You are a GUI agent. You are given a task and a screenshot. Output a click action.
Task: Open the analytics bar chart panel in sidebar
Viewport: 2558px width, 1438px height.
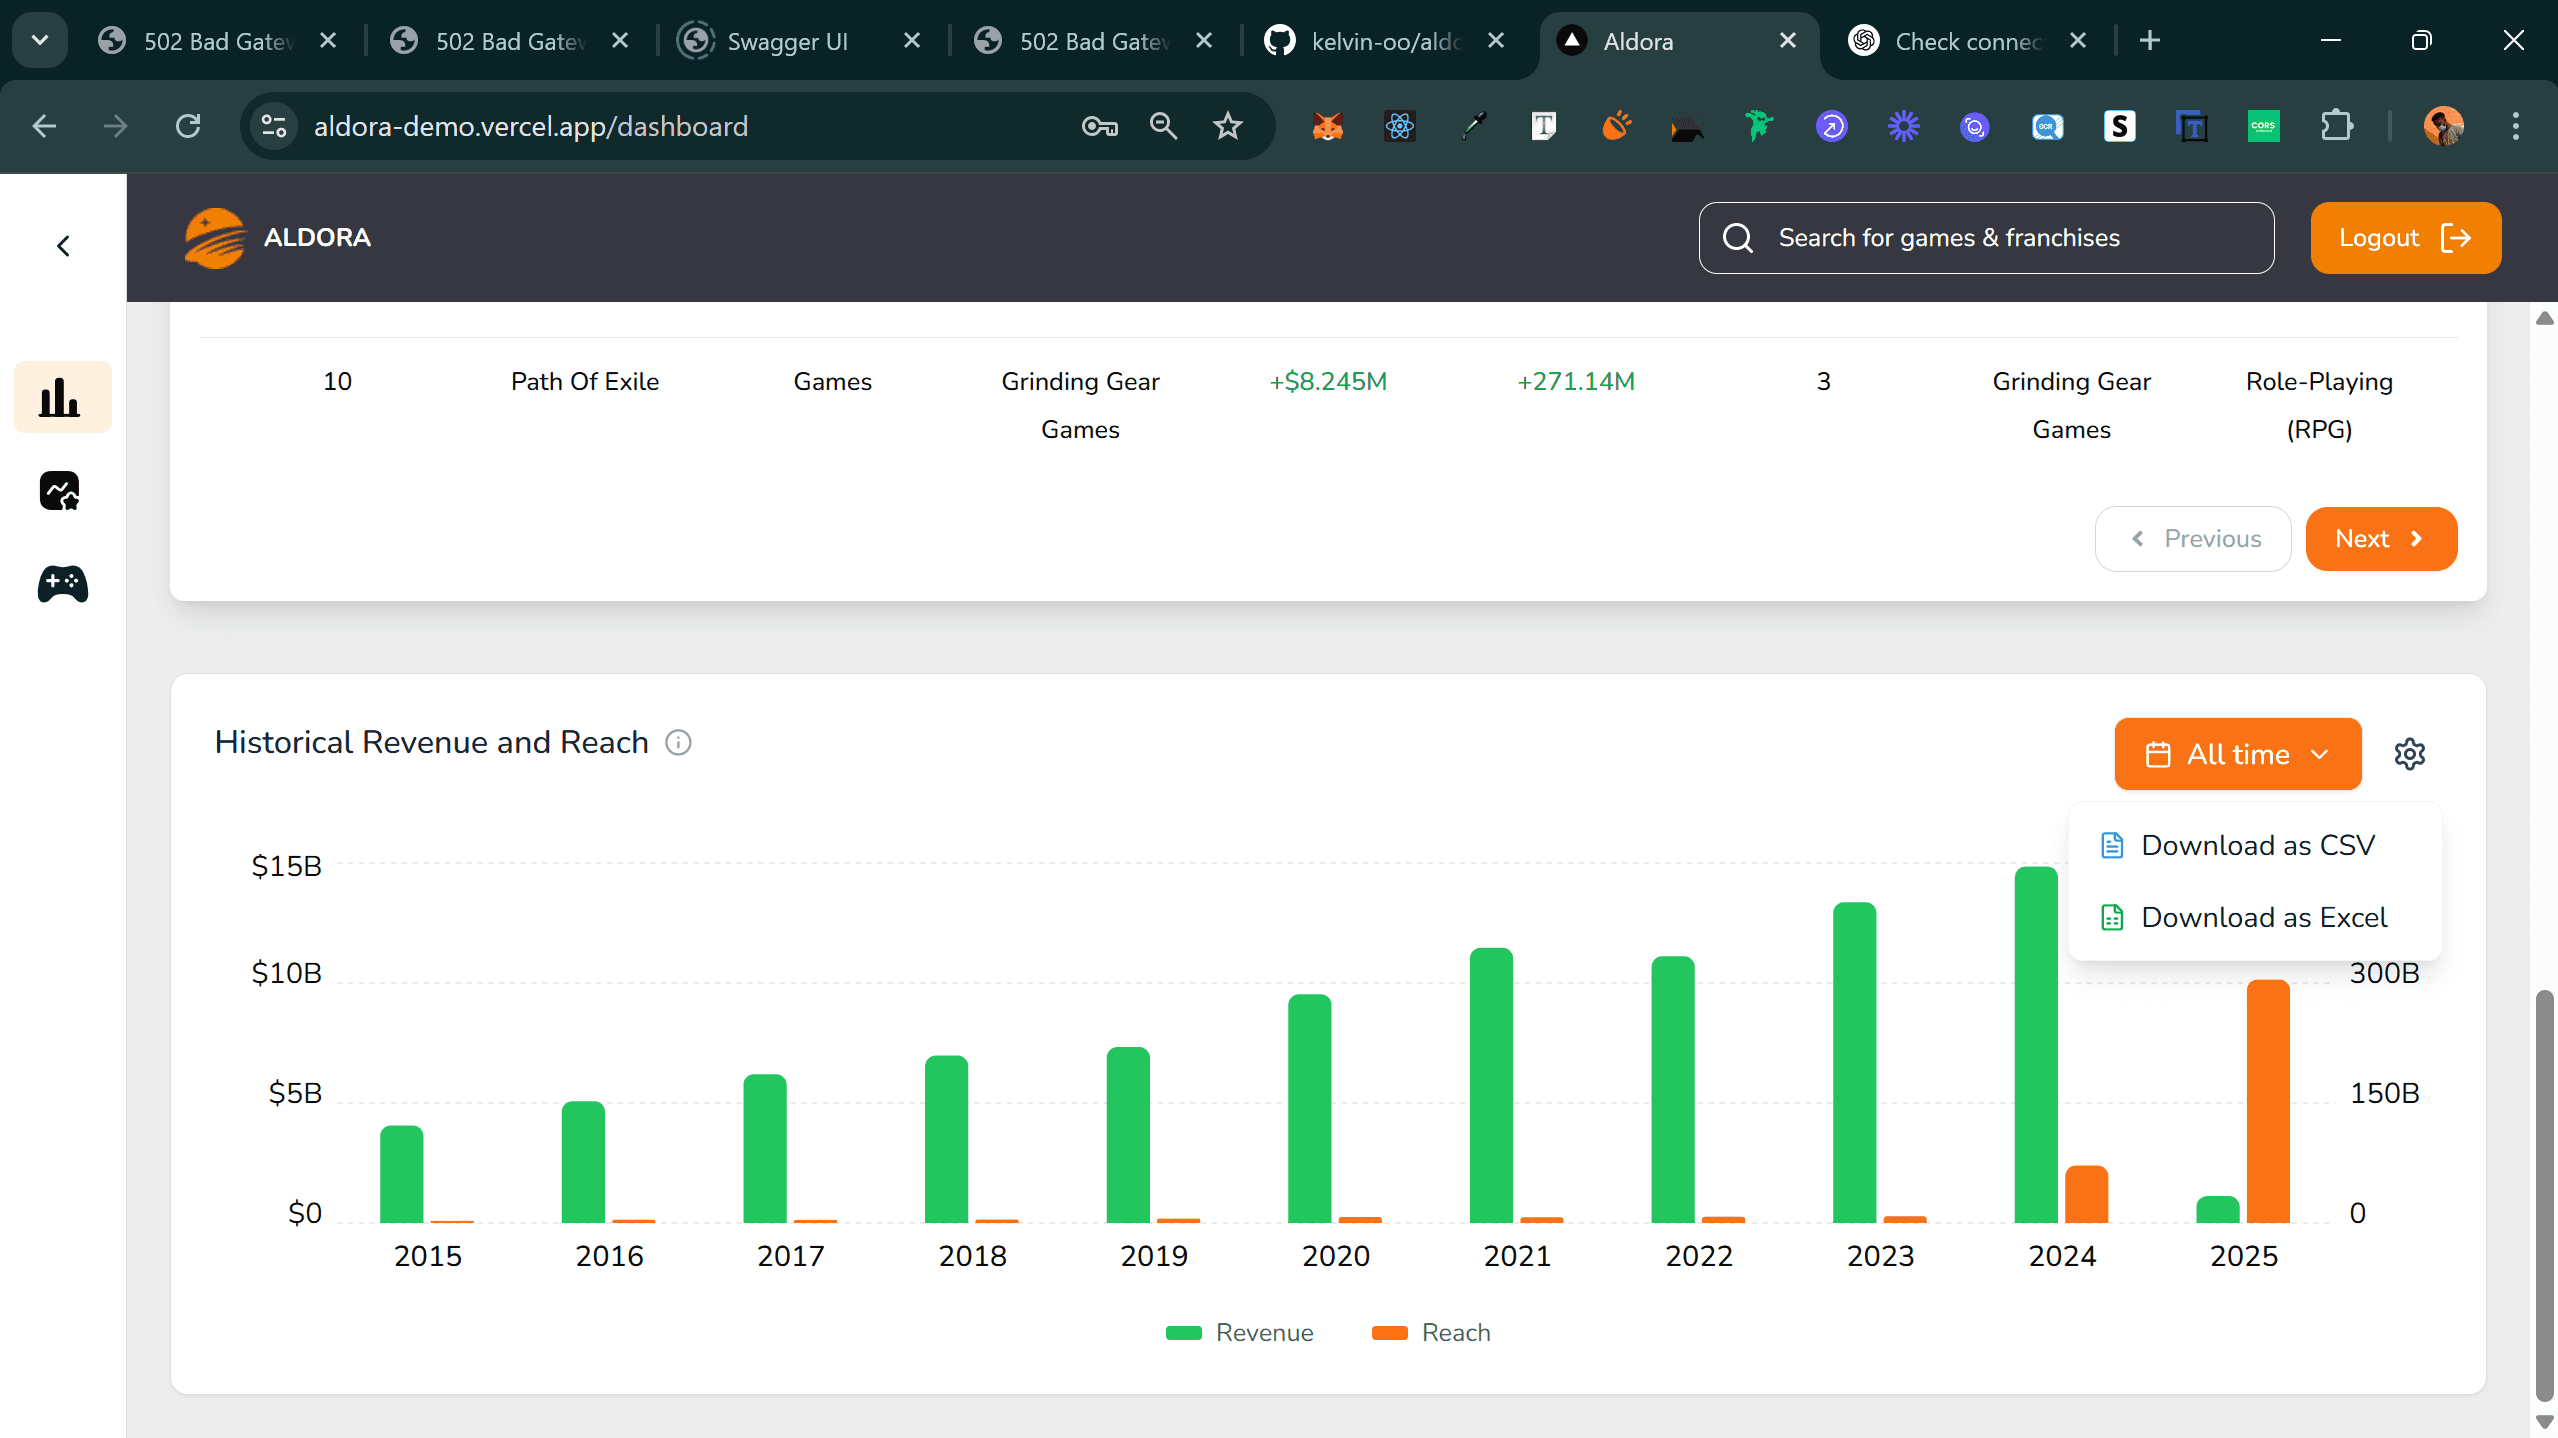point(62,396)
